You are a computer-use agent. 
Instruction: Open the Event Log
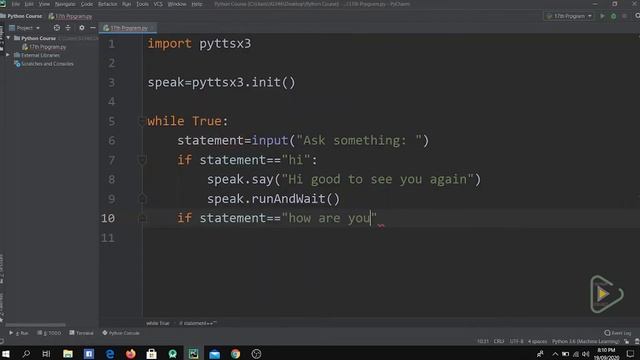click(618, 333)
